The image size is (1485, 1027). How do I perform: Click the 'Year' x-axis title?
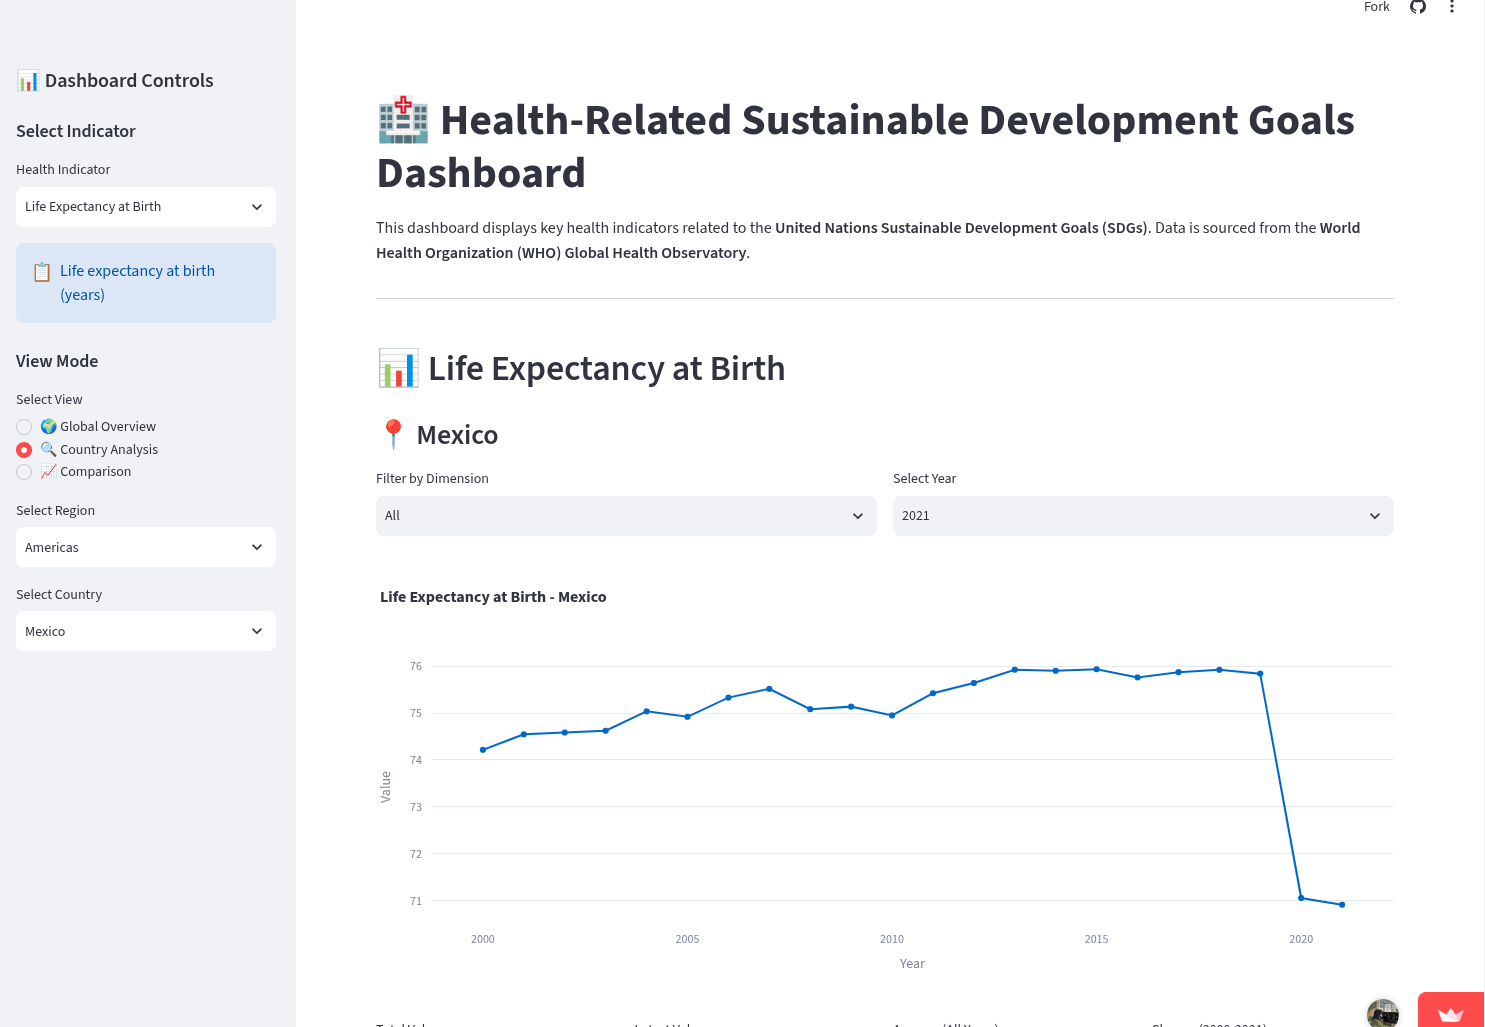pos(912,964)
